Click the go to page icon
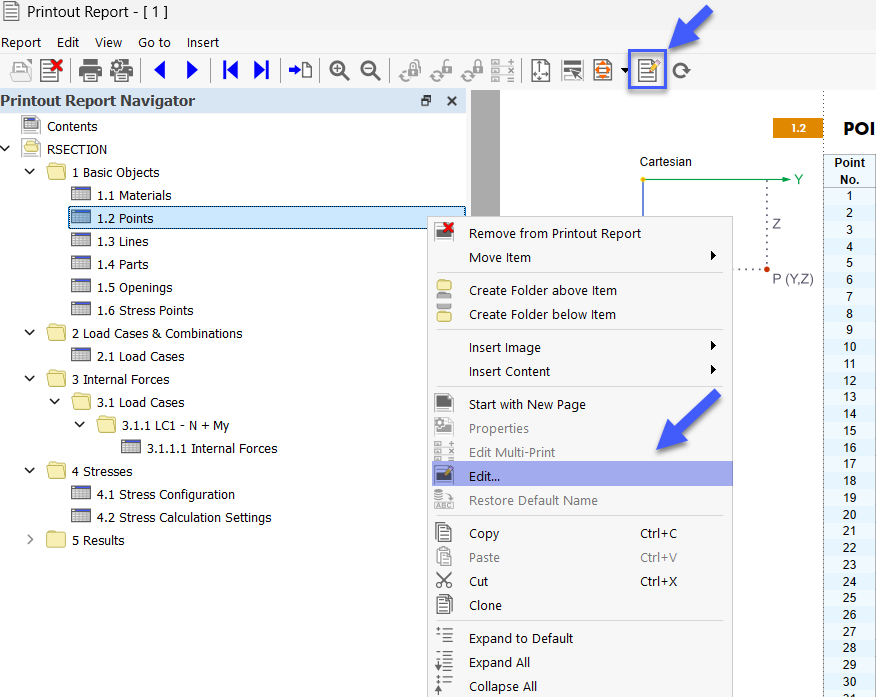Image resolution: width=876 pixels, height=697 pixels. [x=300, y=70]
